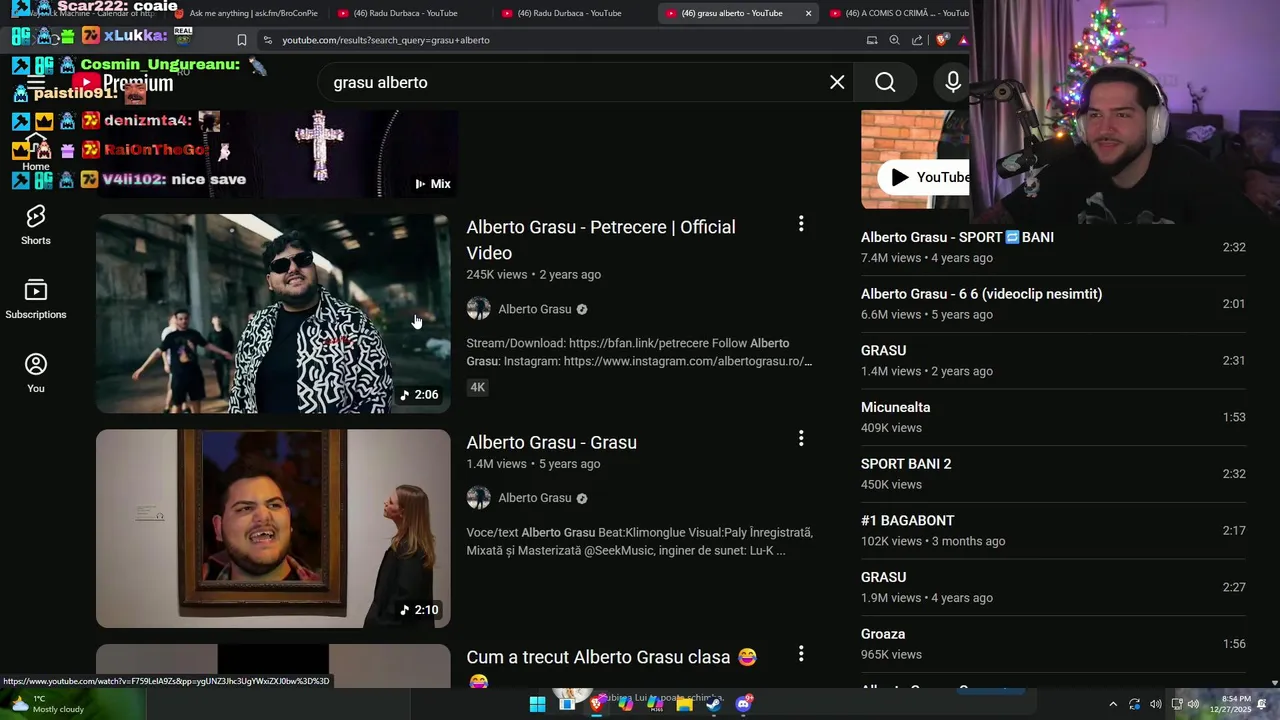Play track #1 BAGABONT
This screenshot has width=1280, height=720.
click(1053, 530)
